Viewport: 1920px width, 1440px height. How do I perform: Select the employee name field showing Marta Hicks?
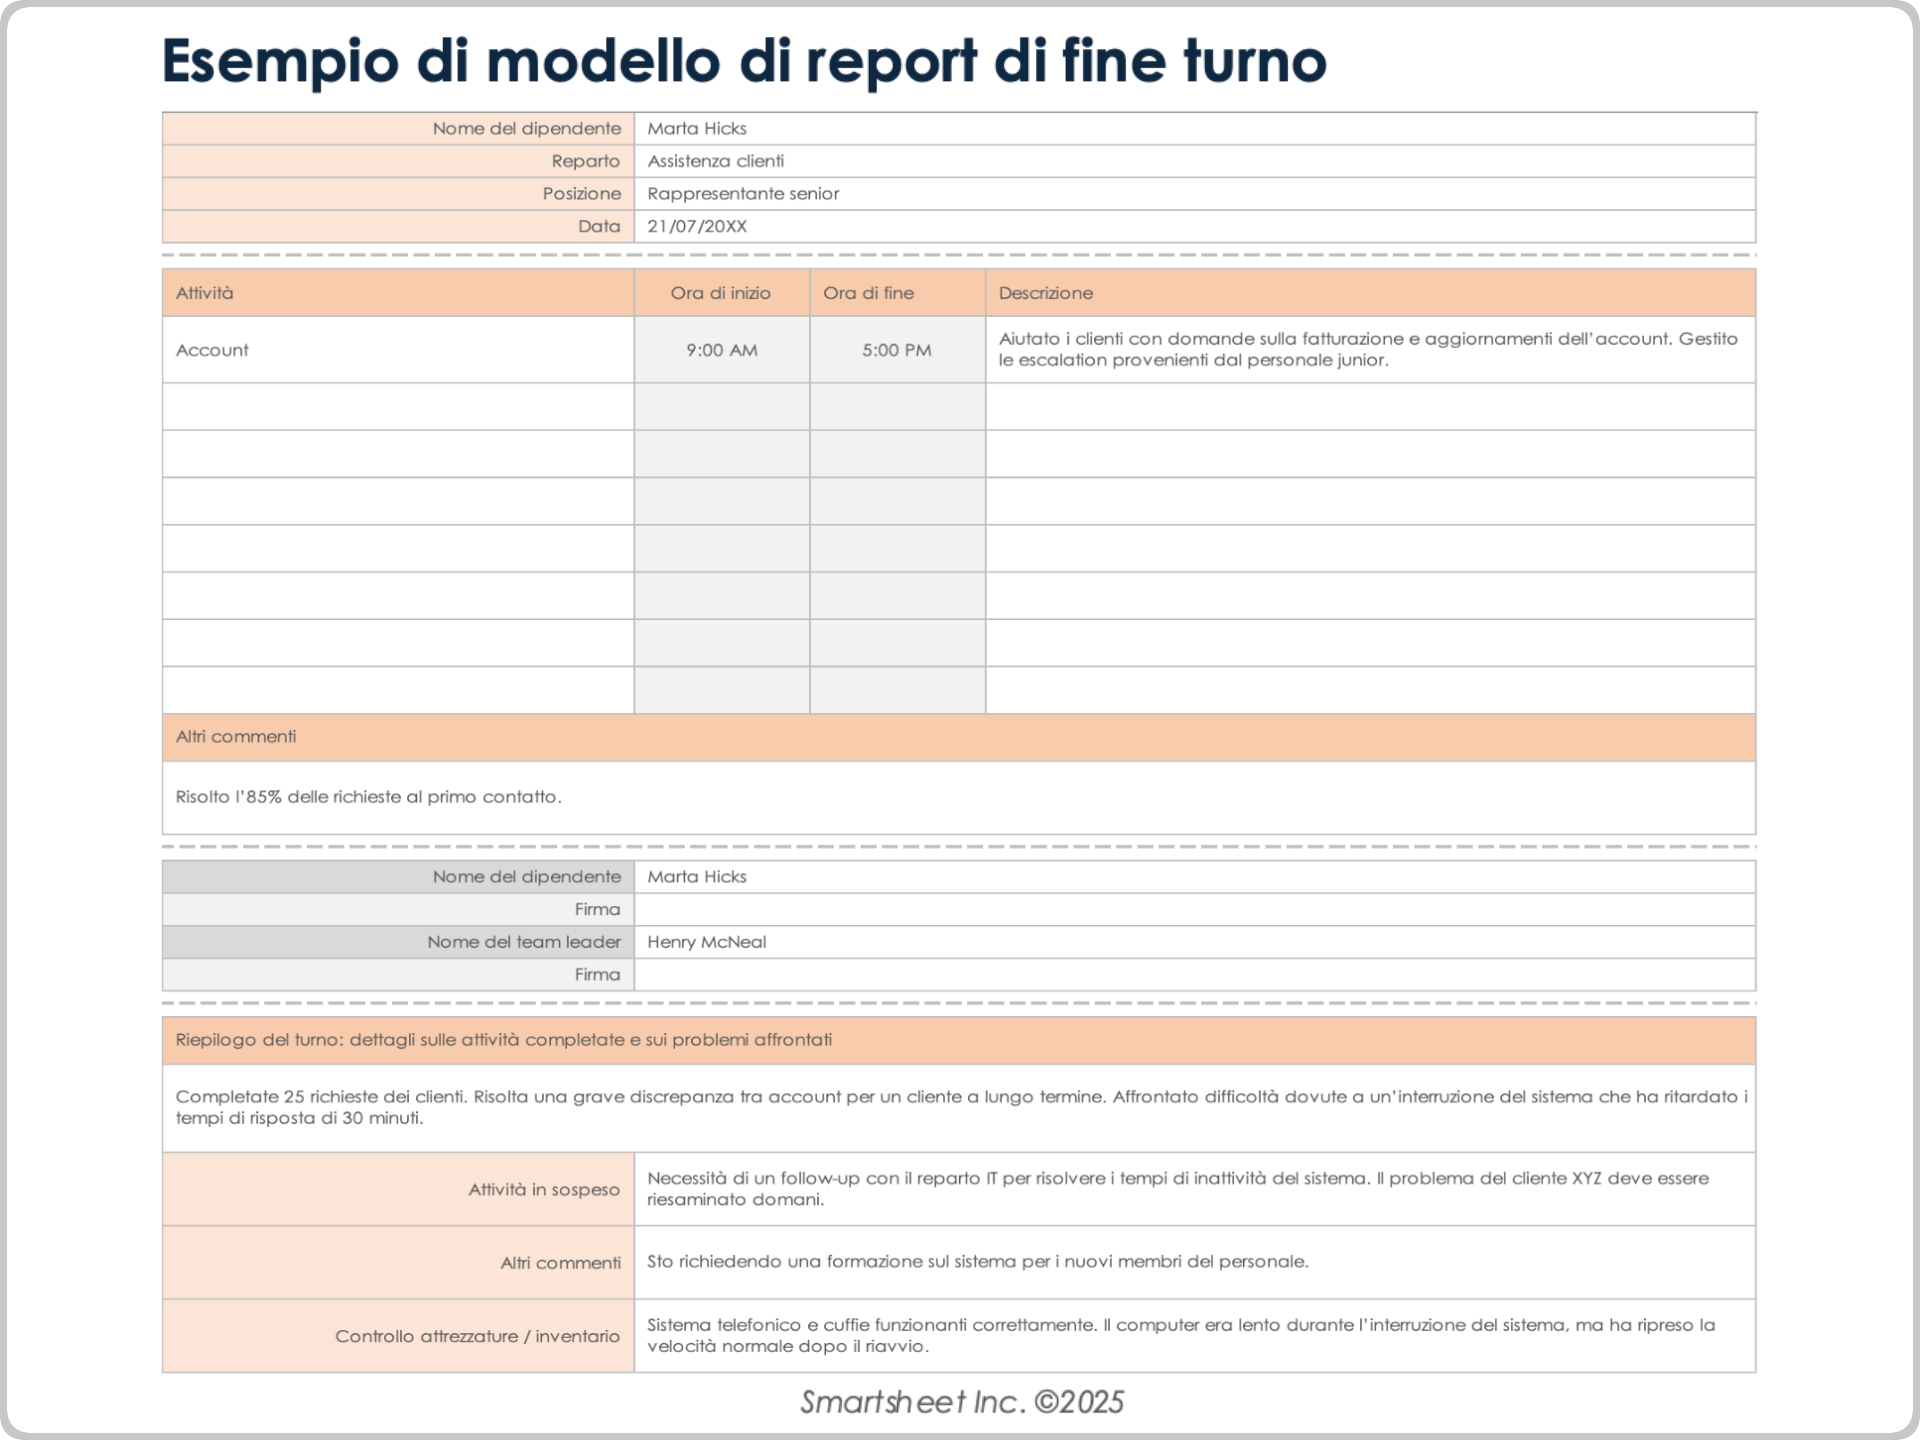[700, 128]
